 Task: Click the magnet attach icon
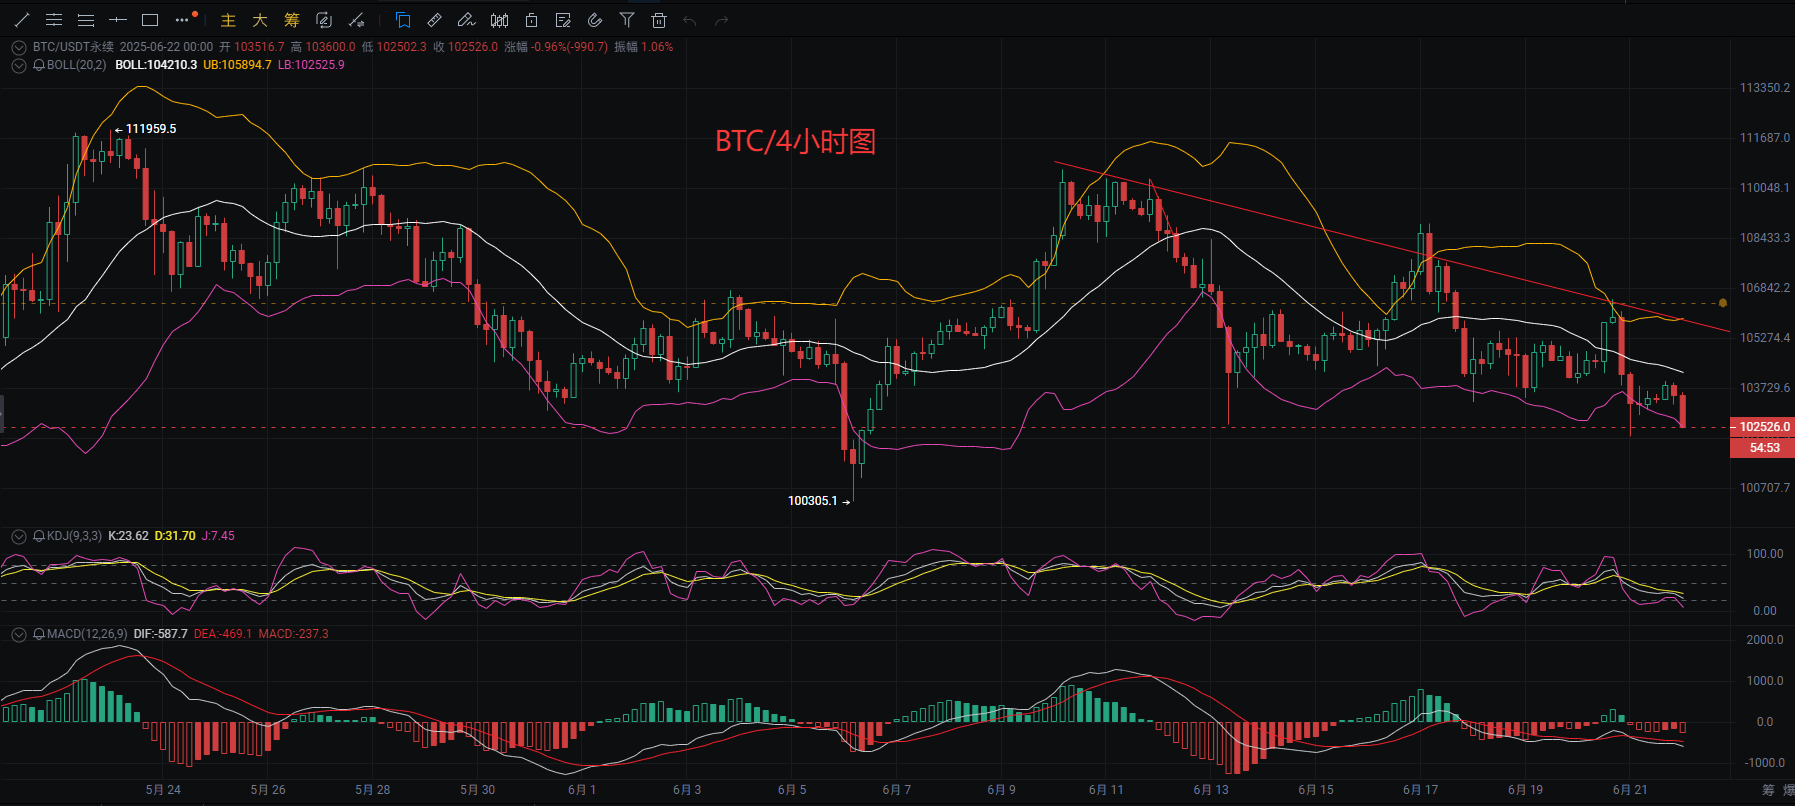[x=595, y=20]
